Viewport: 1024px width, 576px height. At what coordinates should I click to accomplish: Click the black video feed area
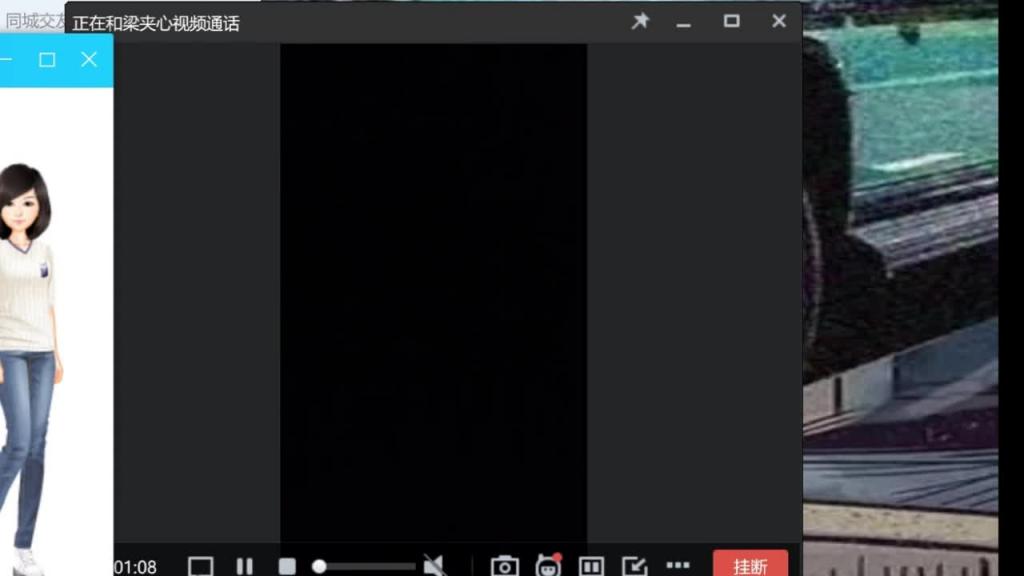coord(434,293)
